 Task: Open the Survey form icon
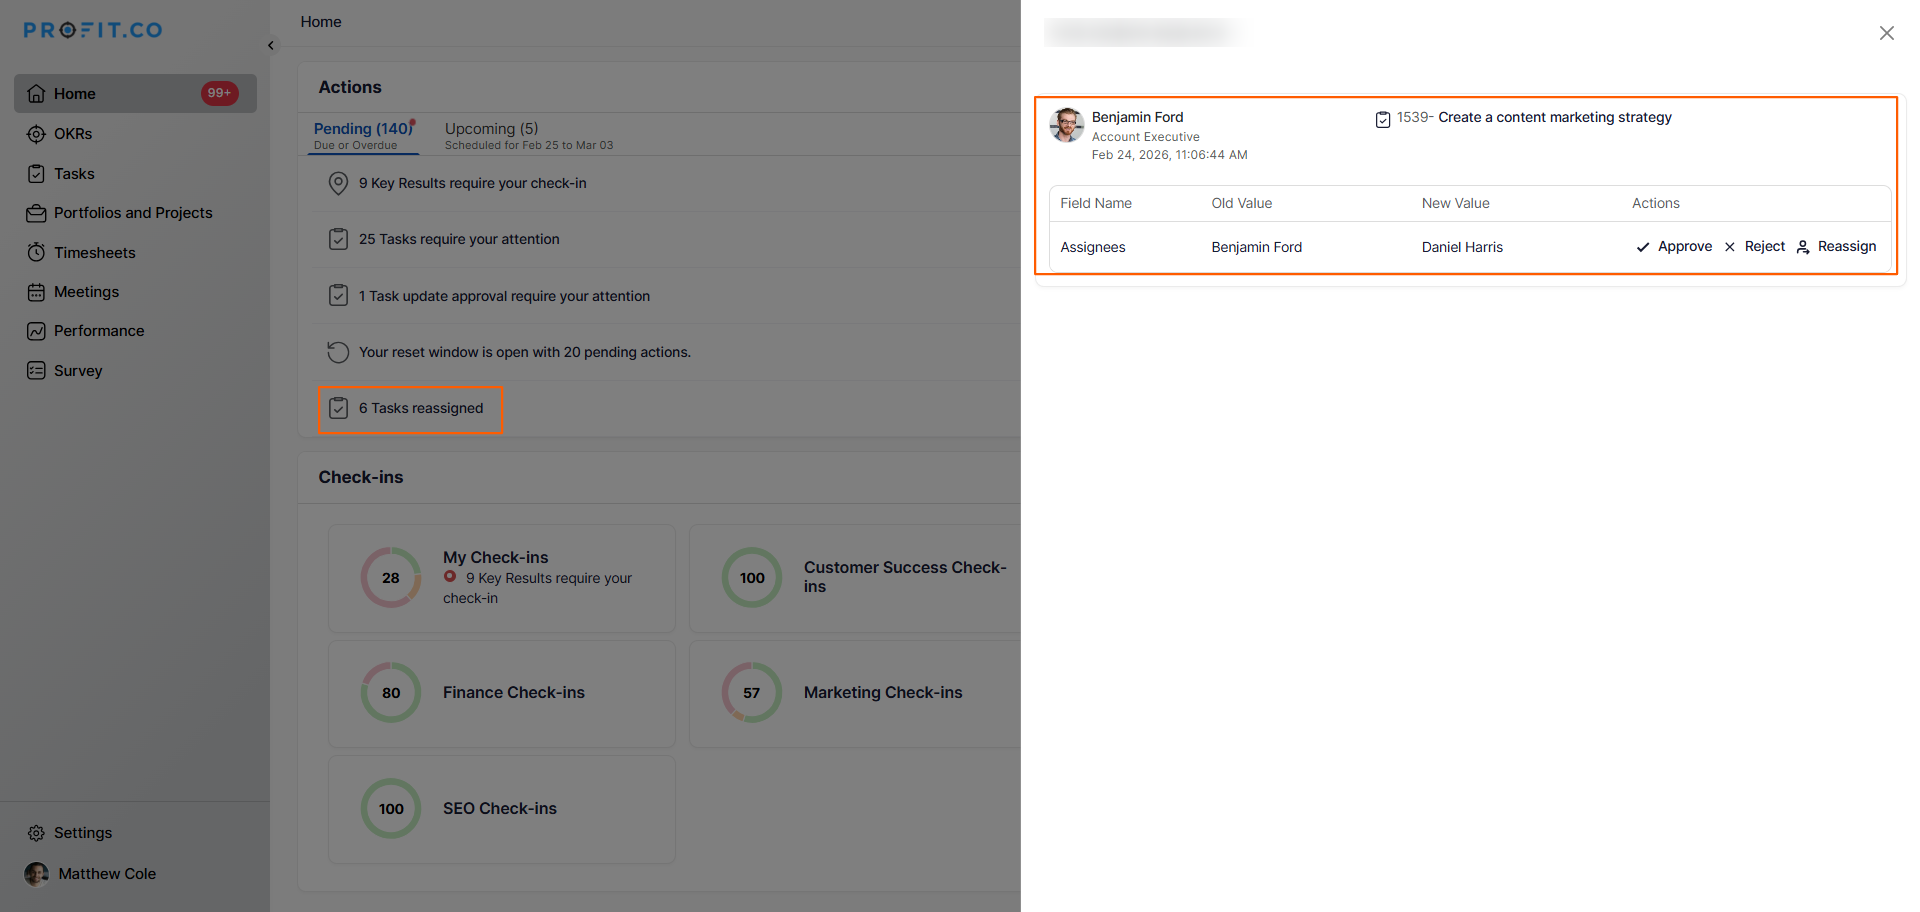[37, 370]
